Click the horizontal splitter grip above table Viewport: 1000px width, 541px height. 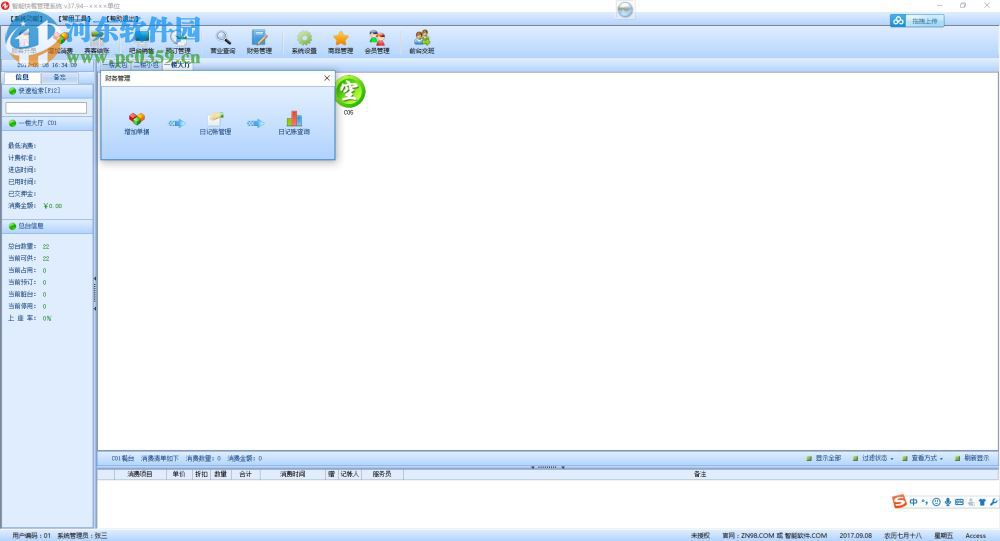[547, 467]
